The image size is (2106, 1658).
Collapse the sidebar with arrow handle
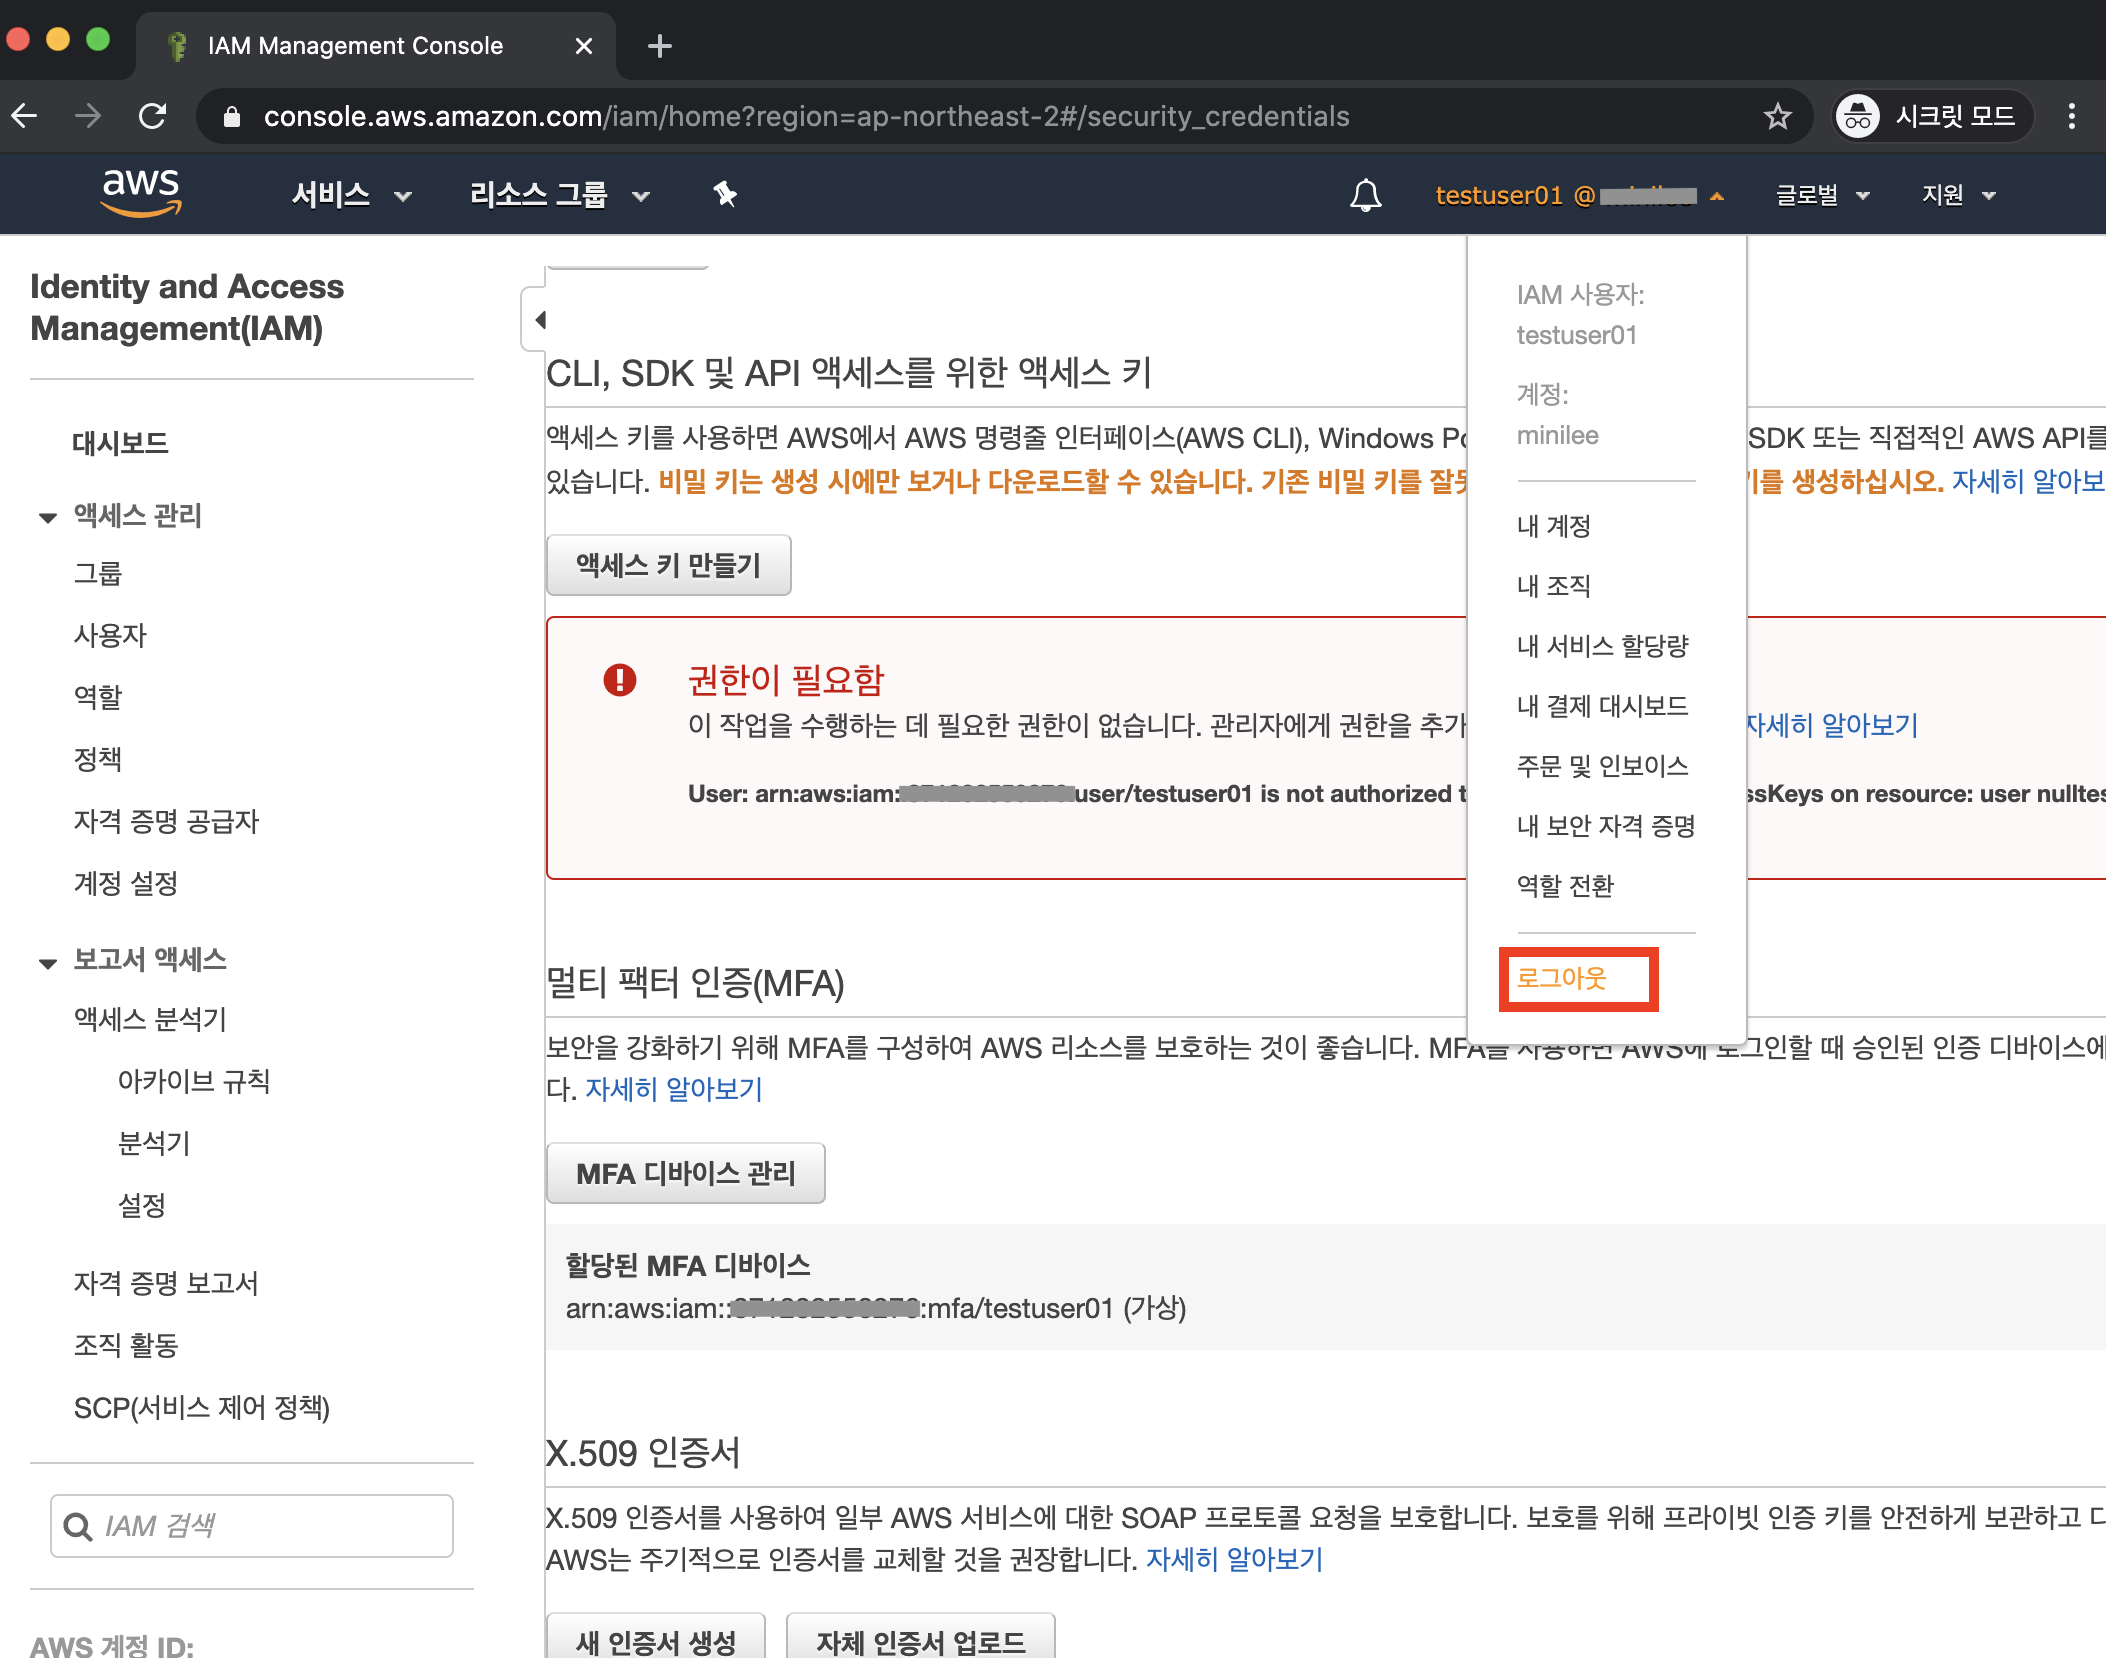pos(538,320)
